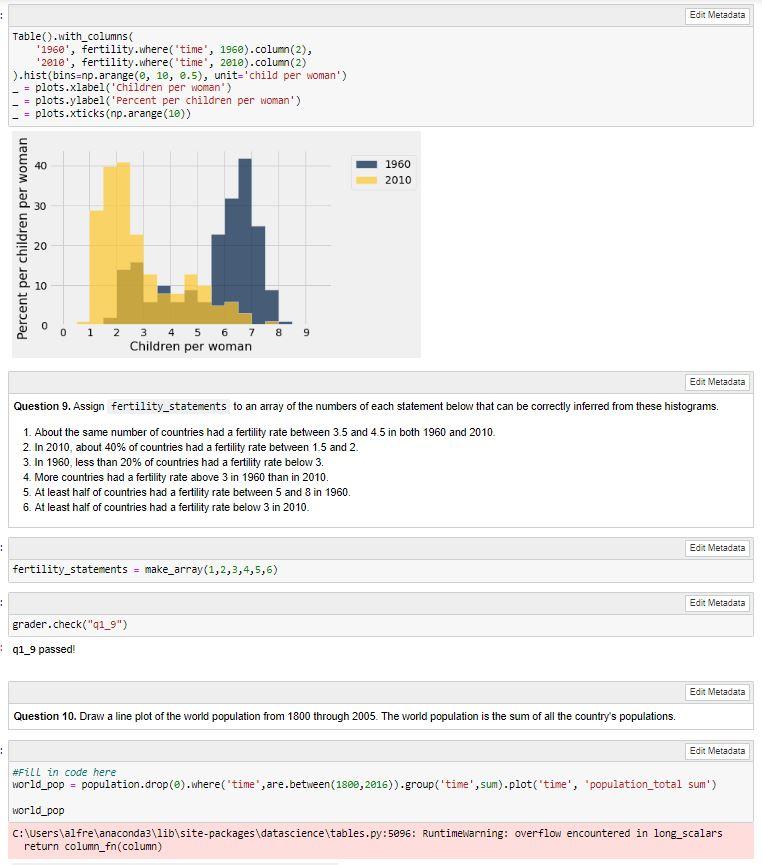Viewport: 762px width, 865px height.
Task: Click the plots.xticks(np.arange(10)) code line
Action: (102, 114)
